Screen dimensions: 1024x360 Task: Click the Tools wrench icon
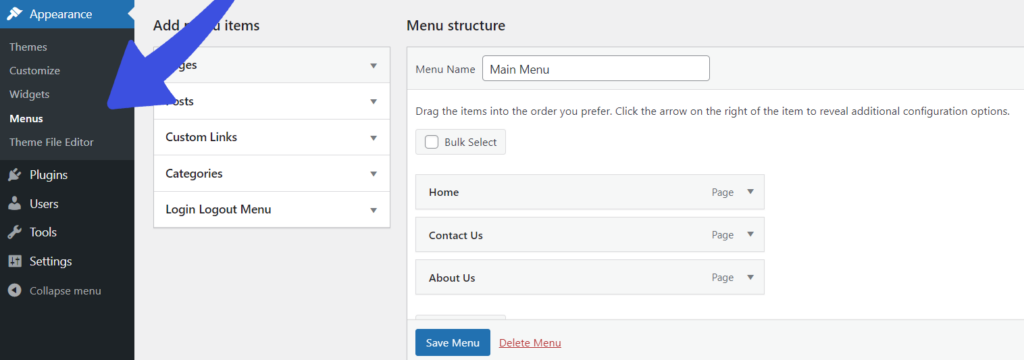coord(14,233)
